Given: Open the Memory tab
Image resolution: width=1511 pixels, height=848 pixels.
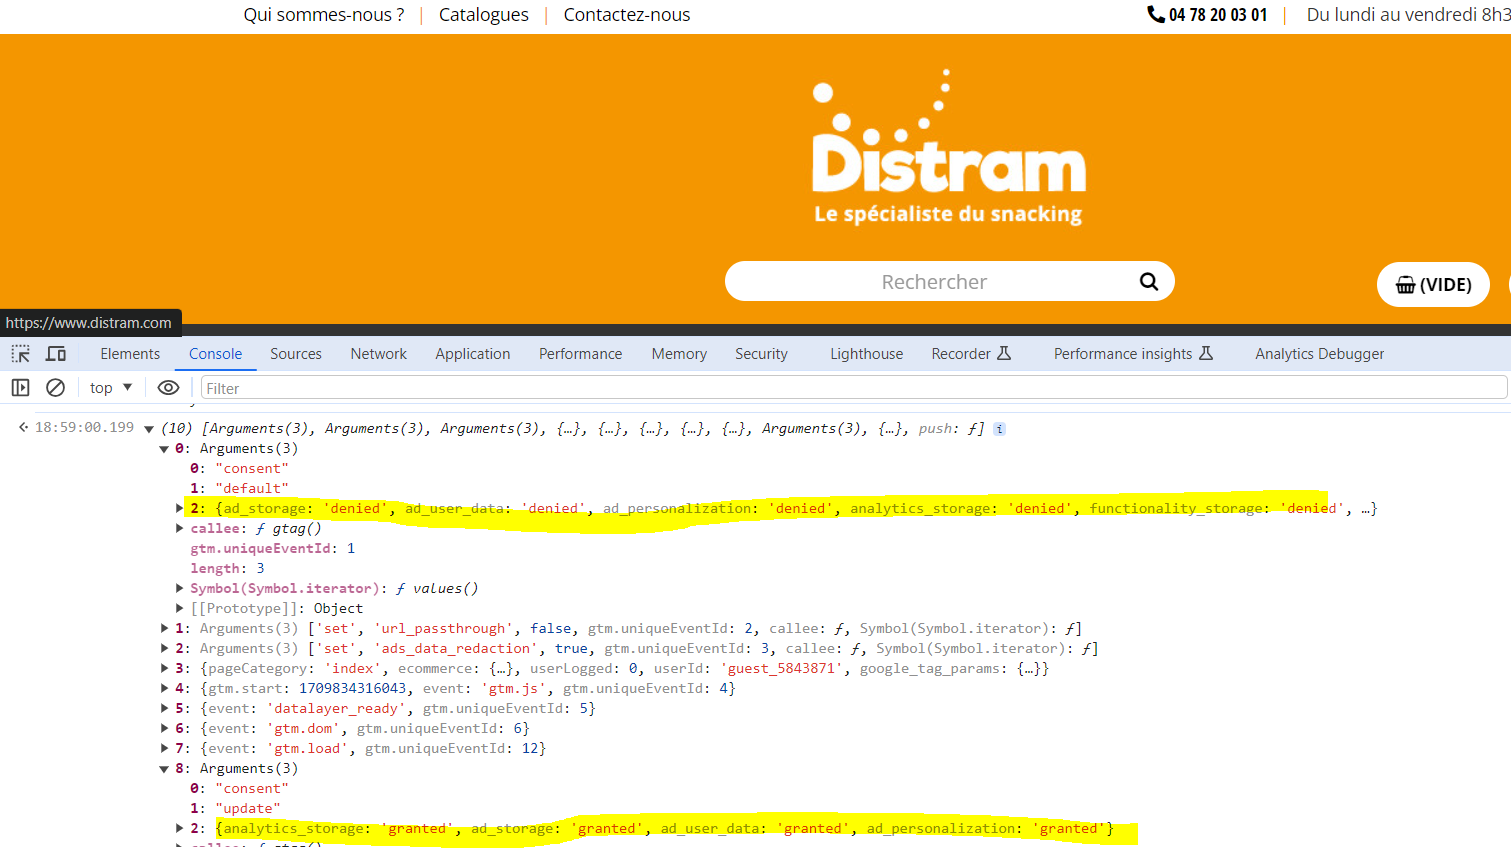Looking at the screenshot, I should pos(679,354).
